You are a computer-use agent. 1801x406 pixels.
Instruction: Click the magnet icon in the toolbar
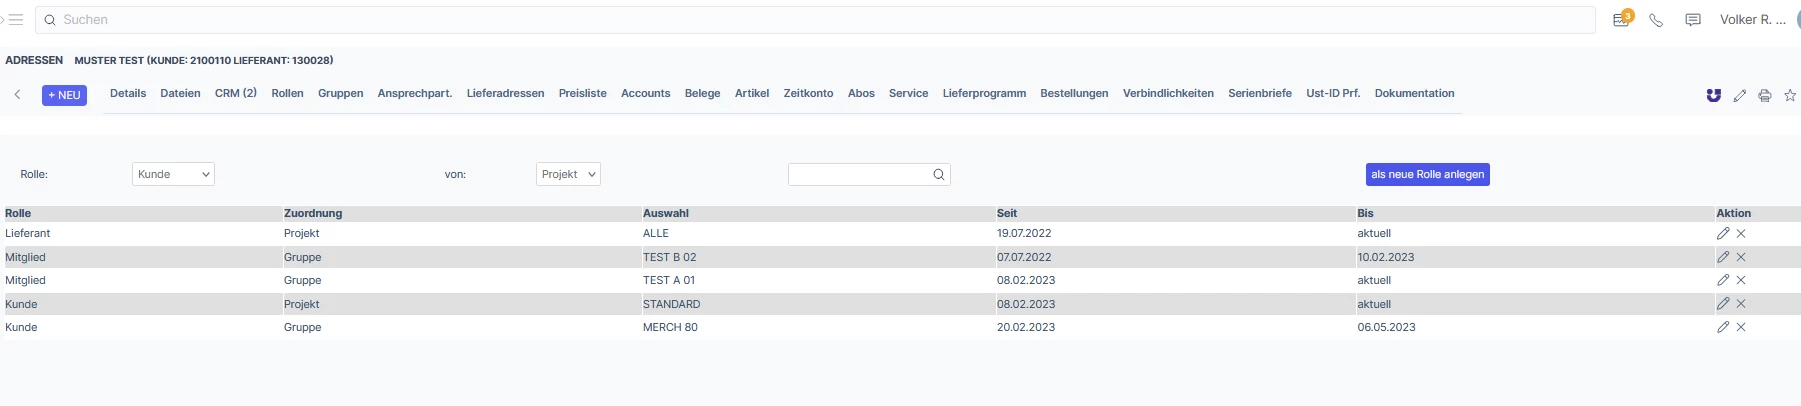[1714, 95]
